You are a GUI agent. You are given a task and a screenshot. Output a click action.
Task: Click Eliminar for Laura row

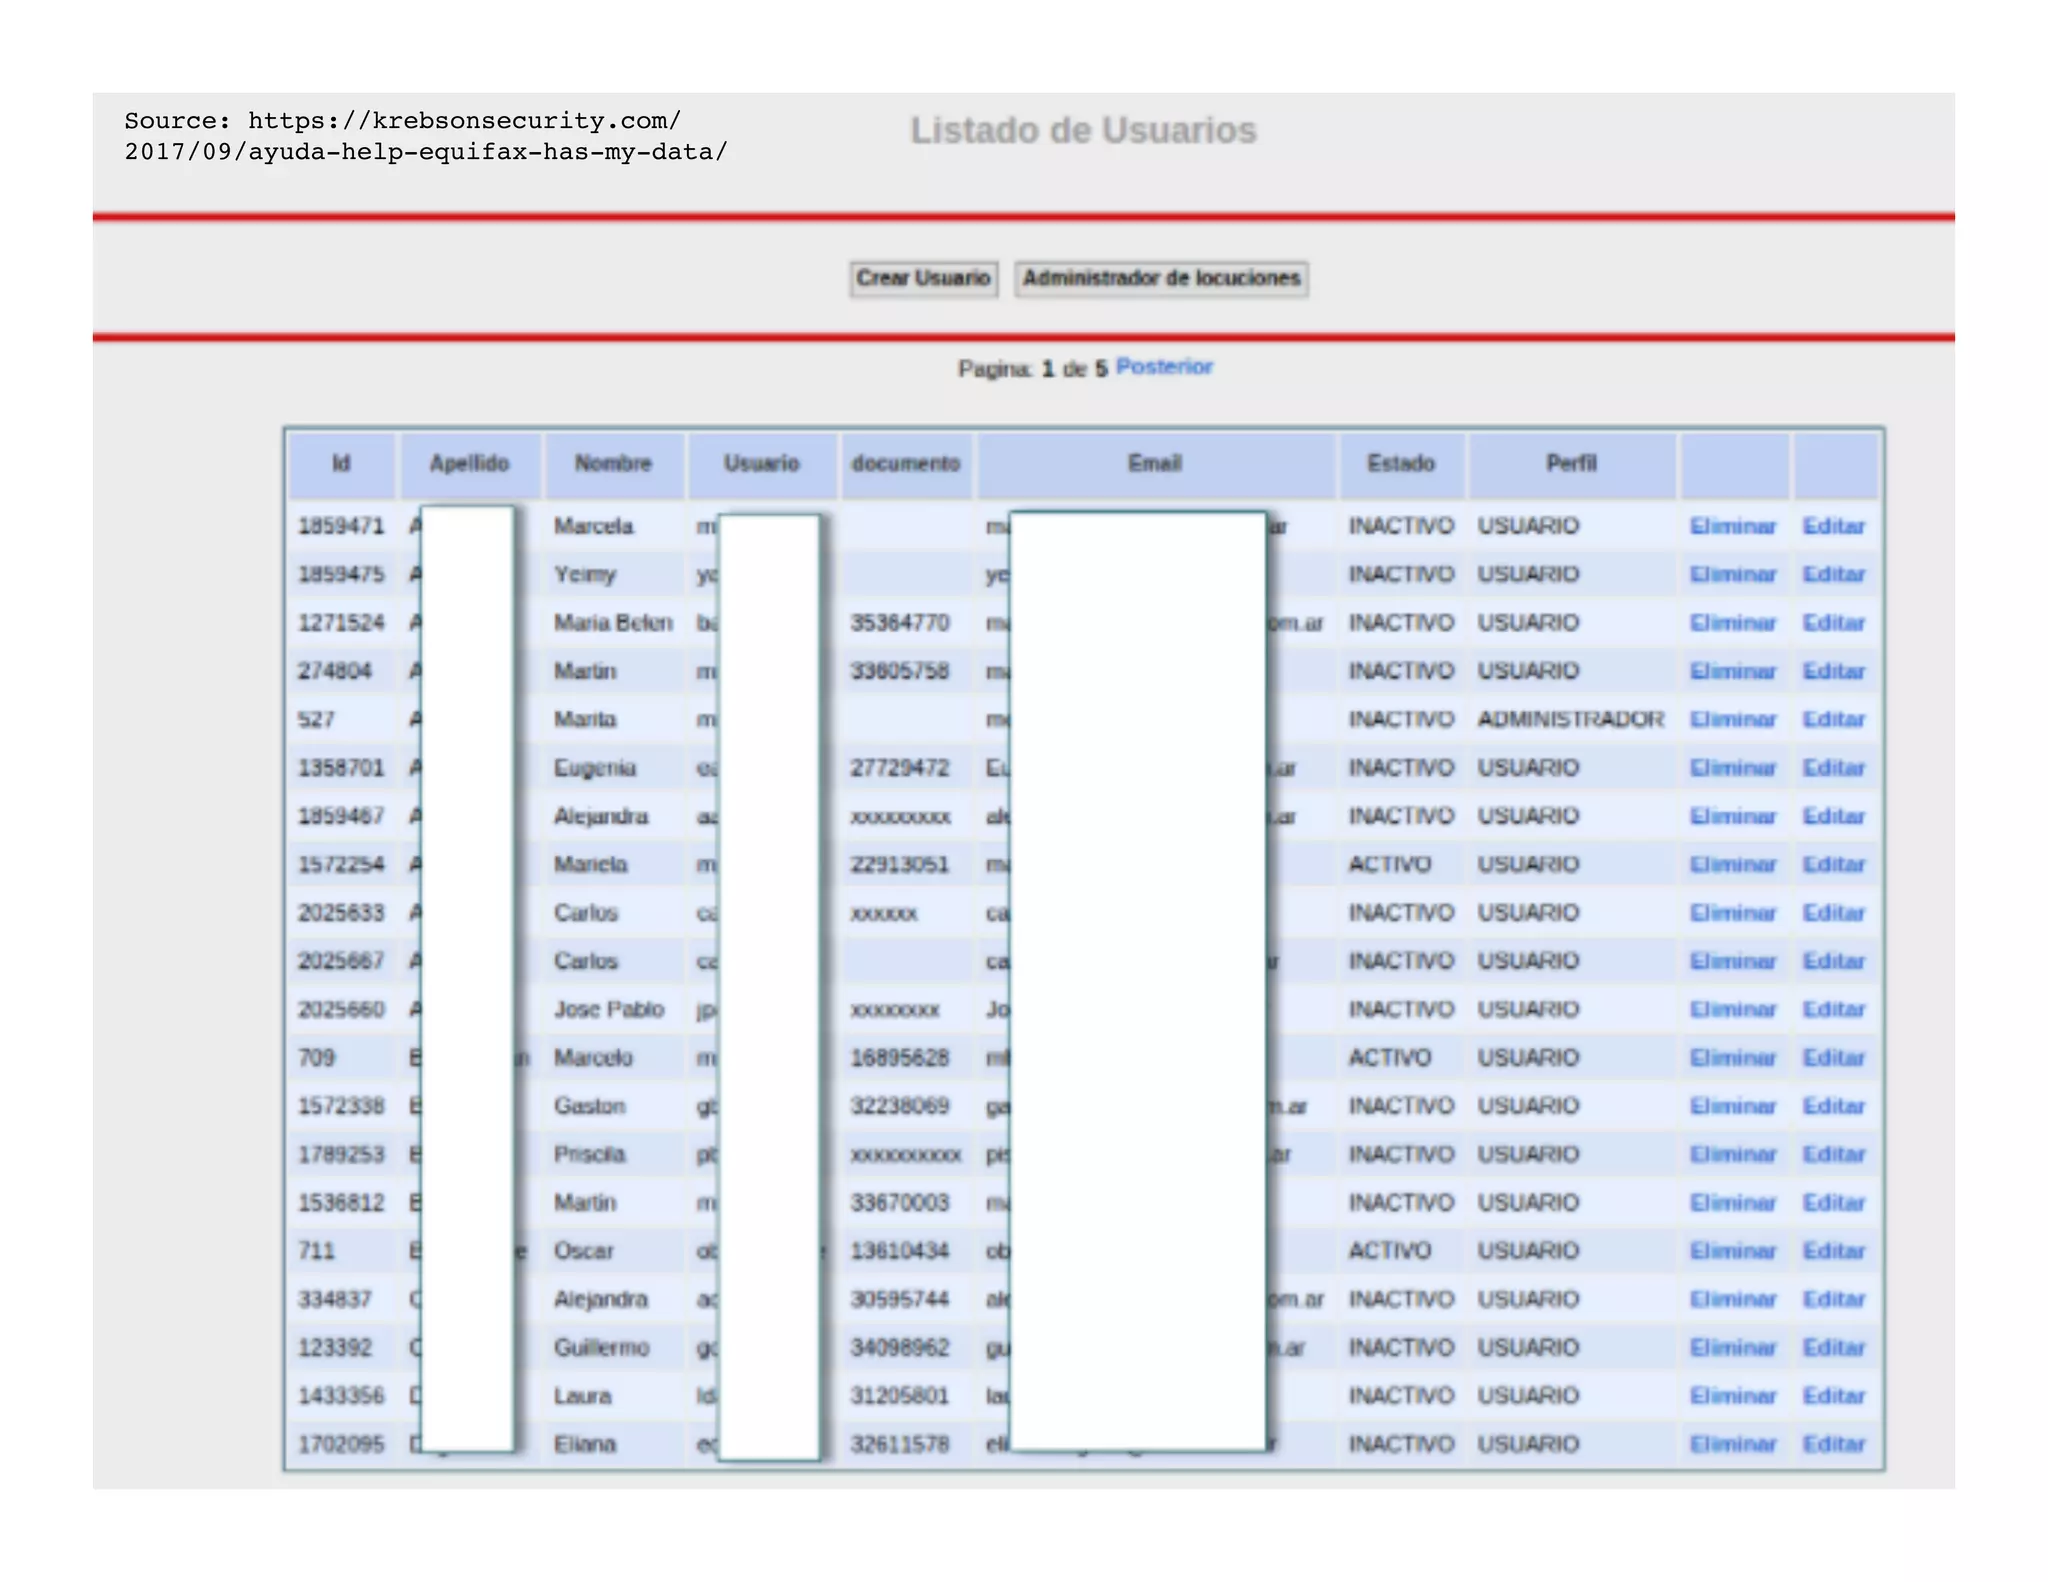tap(1733, 1396)
